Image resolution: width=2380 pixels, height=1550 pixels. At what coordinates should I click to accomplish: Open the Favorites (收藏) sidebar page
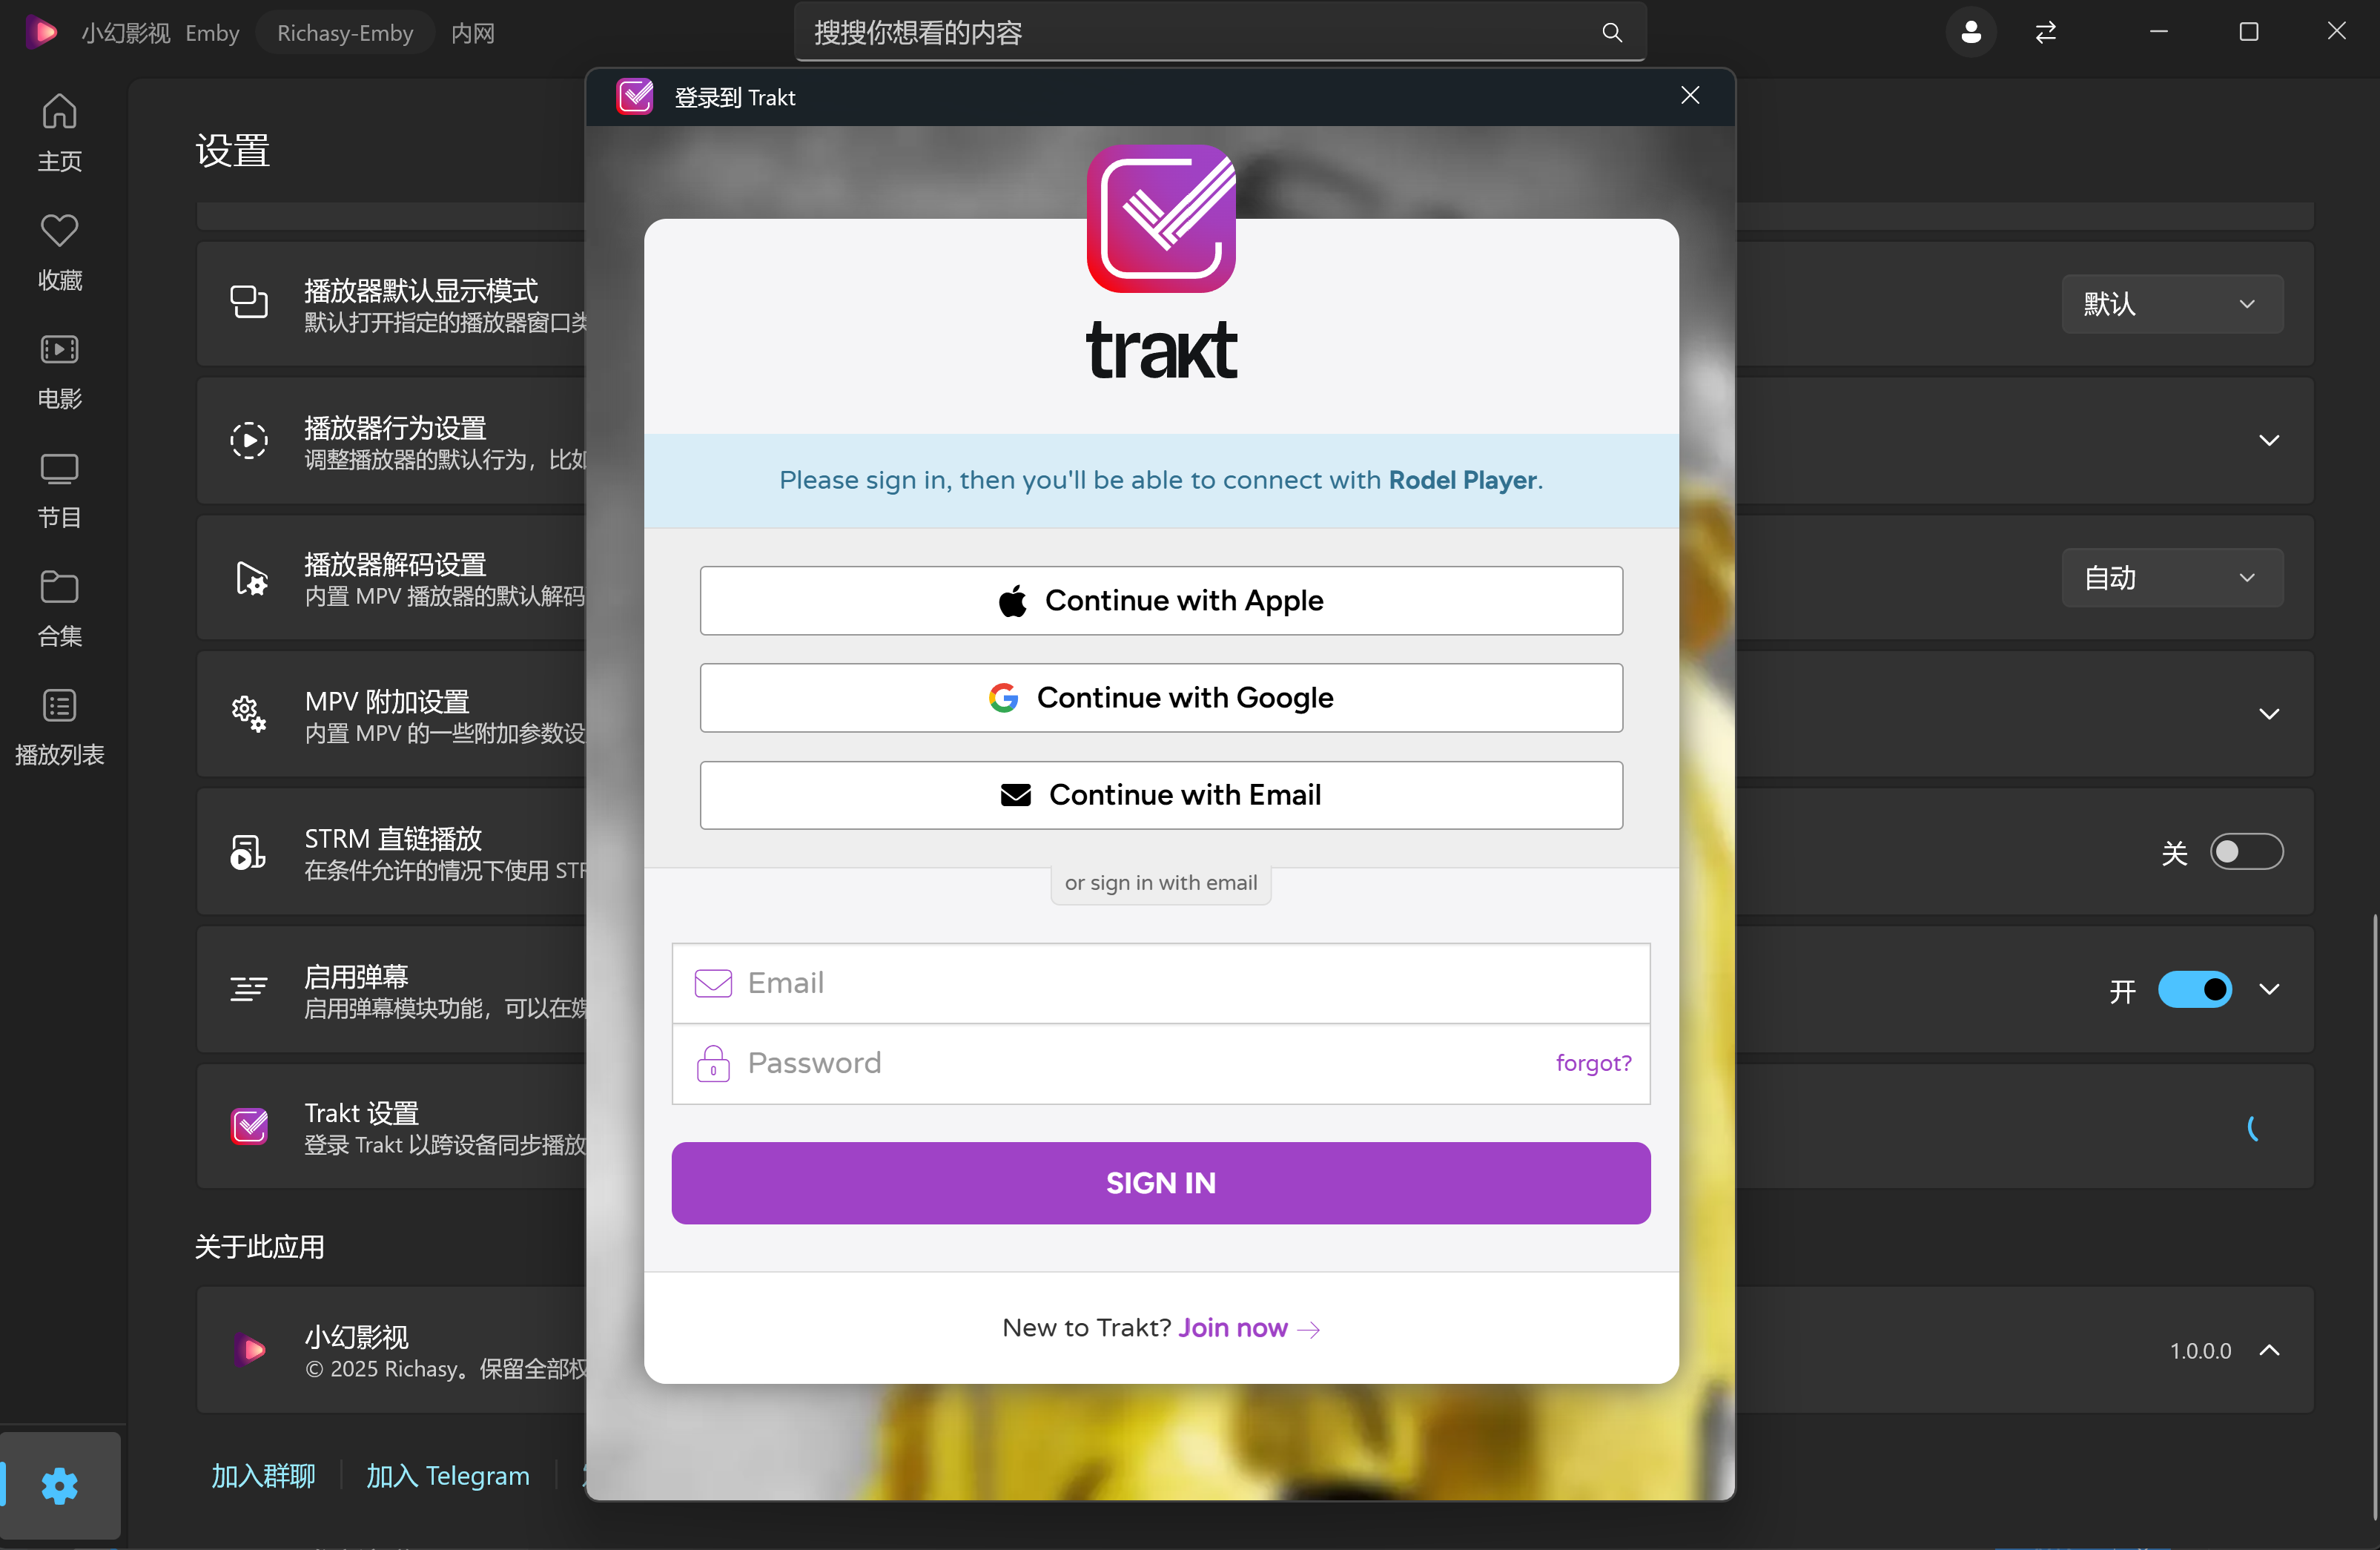tap(59, 251)
